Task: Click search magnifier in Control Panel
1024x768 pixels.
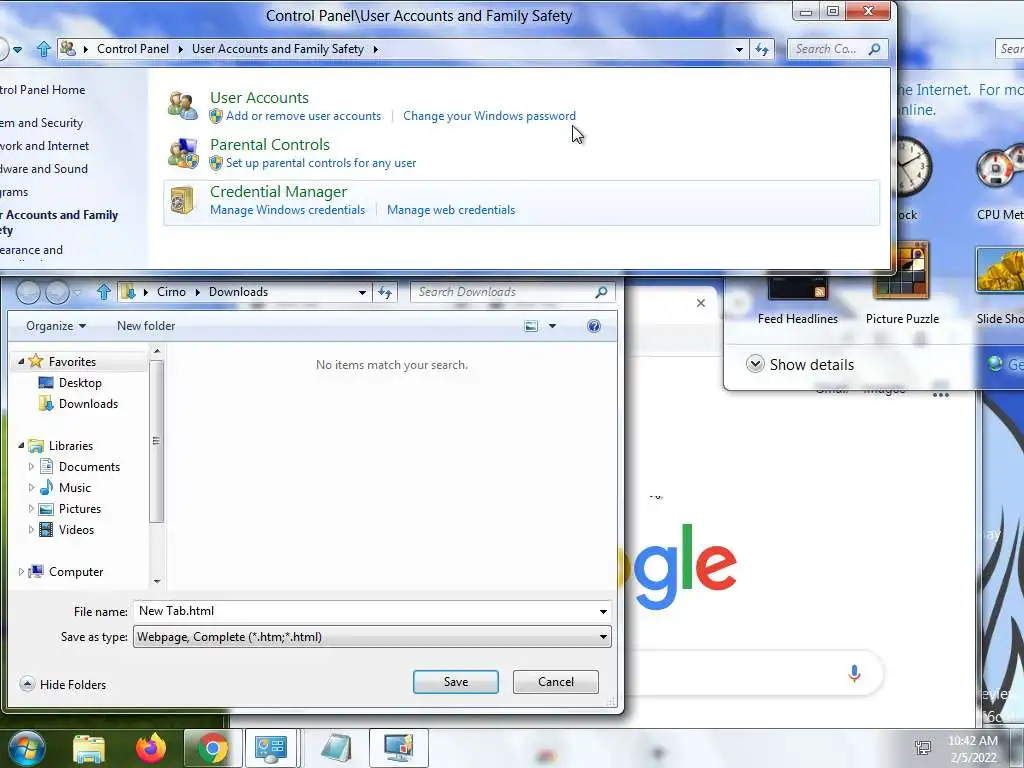Action: 874,49
